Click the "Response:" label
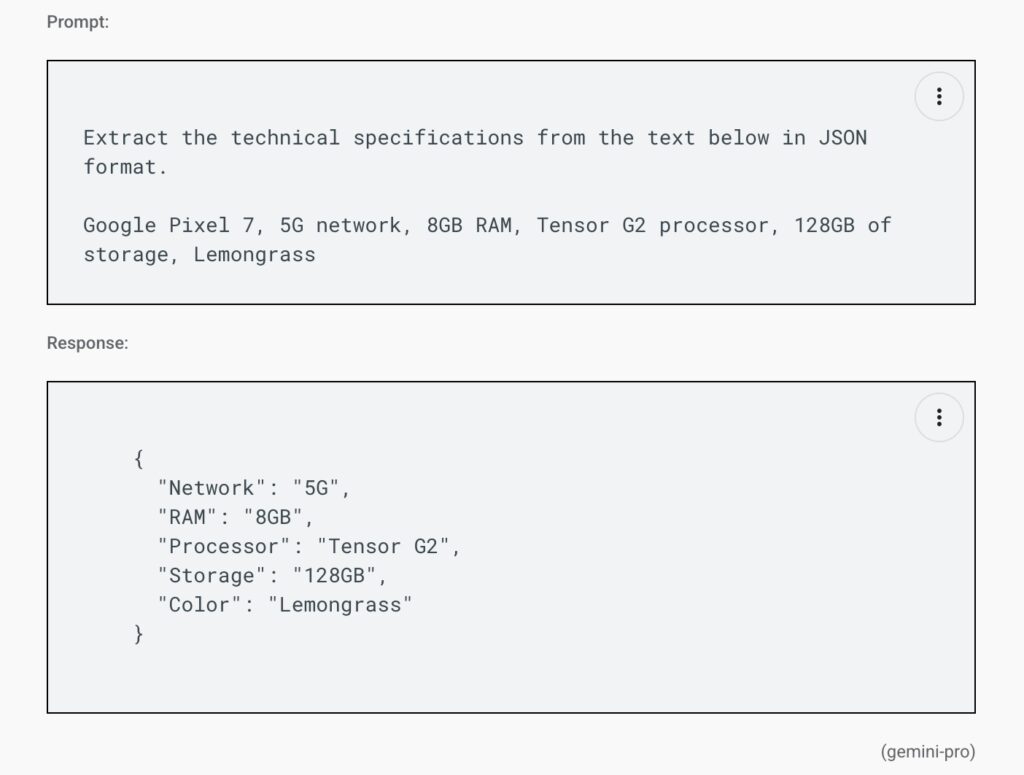This screenshot has width=1024, height=775. coord(88,343)
